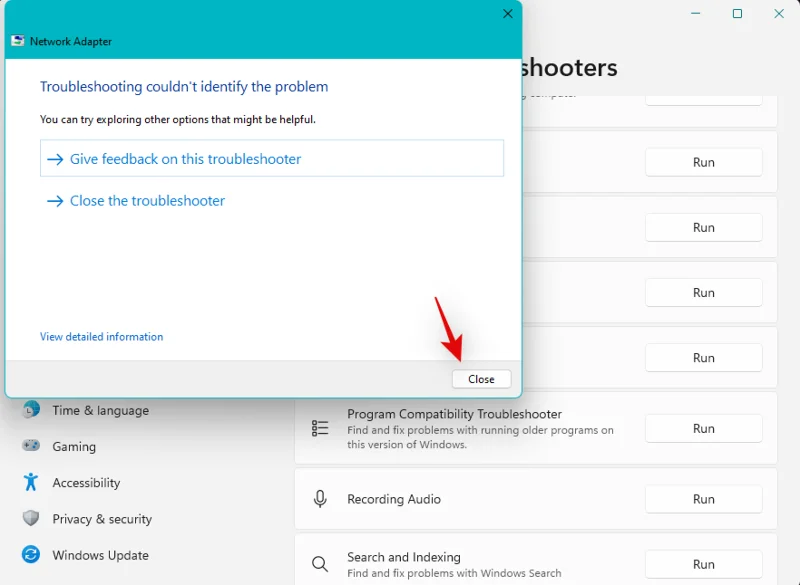Click the Time & language globe icon

pyautogui.click(x=31, y=410)
